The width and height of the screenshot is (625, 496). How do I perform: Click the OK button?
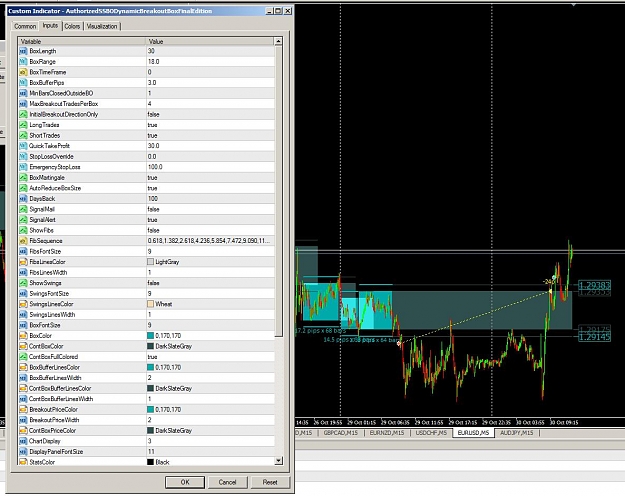(x=185, y=482)
